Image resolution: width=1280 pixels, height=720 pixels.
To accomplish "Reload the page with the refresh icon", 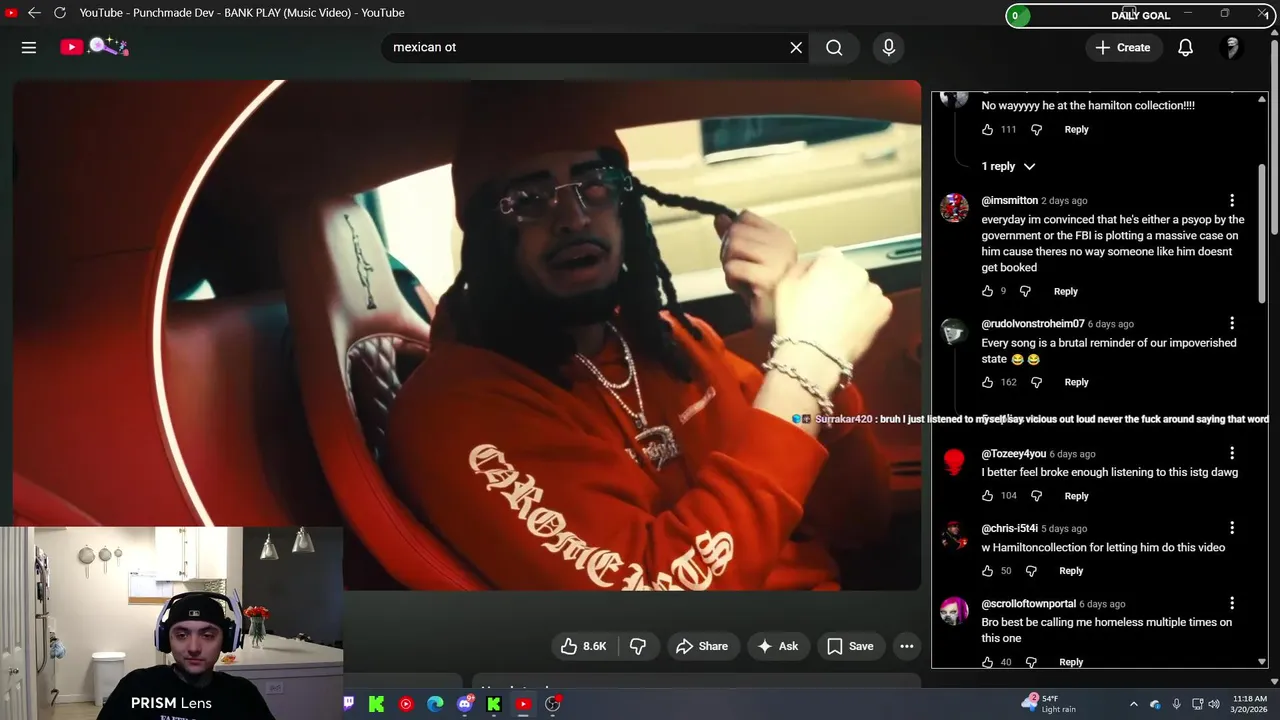I will (x=60, y=13).
